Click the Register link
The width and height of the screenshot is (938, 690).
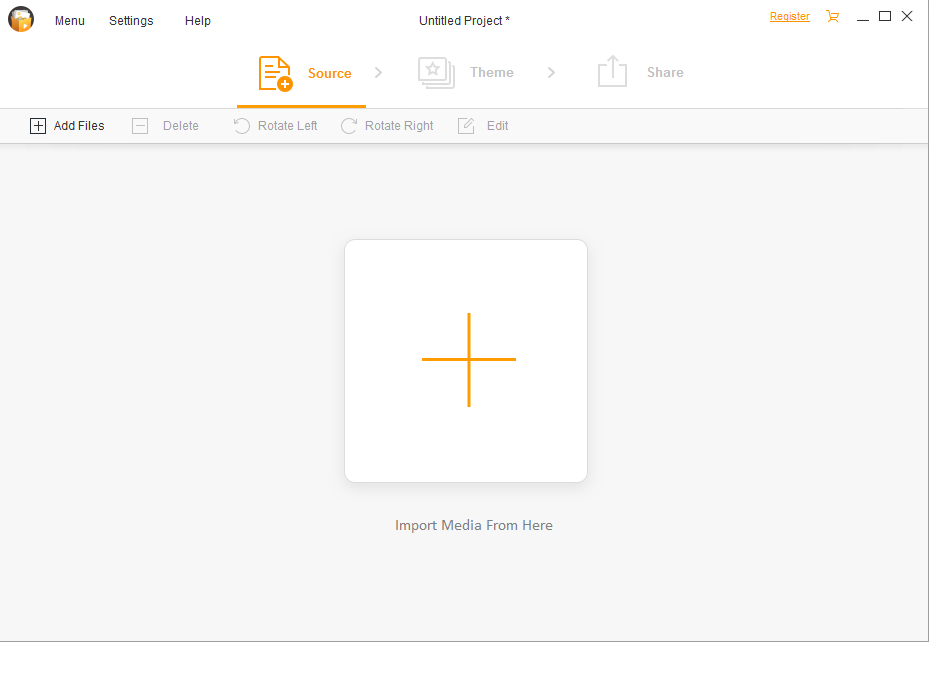(x=790, y=16)
